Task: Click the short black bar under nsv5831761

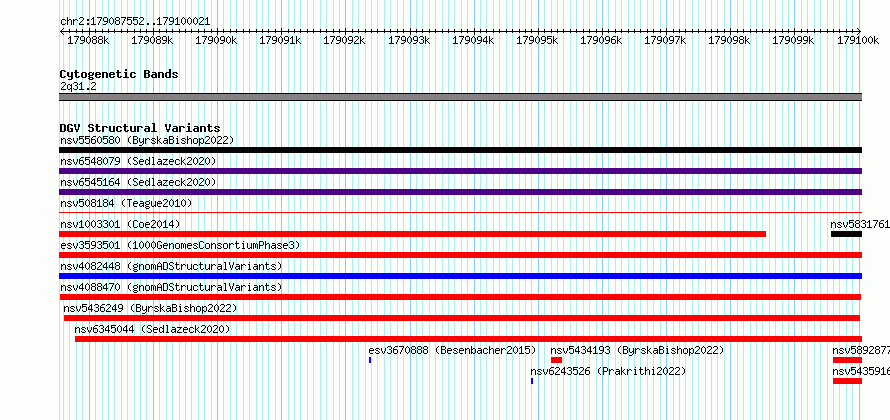Action: pos(846,234)
